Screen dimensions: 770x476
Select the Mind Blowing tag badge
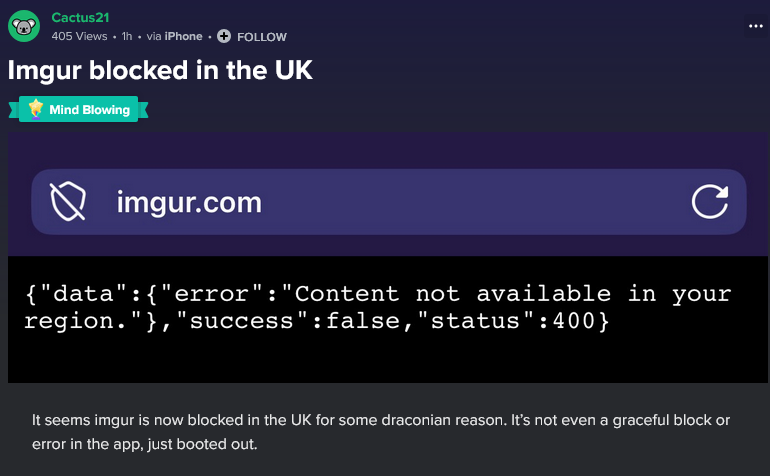coord(79,109)
